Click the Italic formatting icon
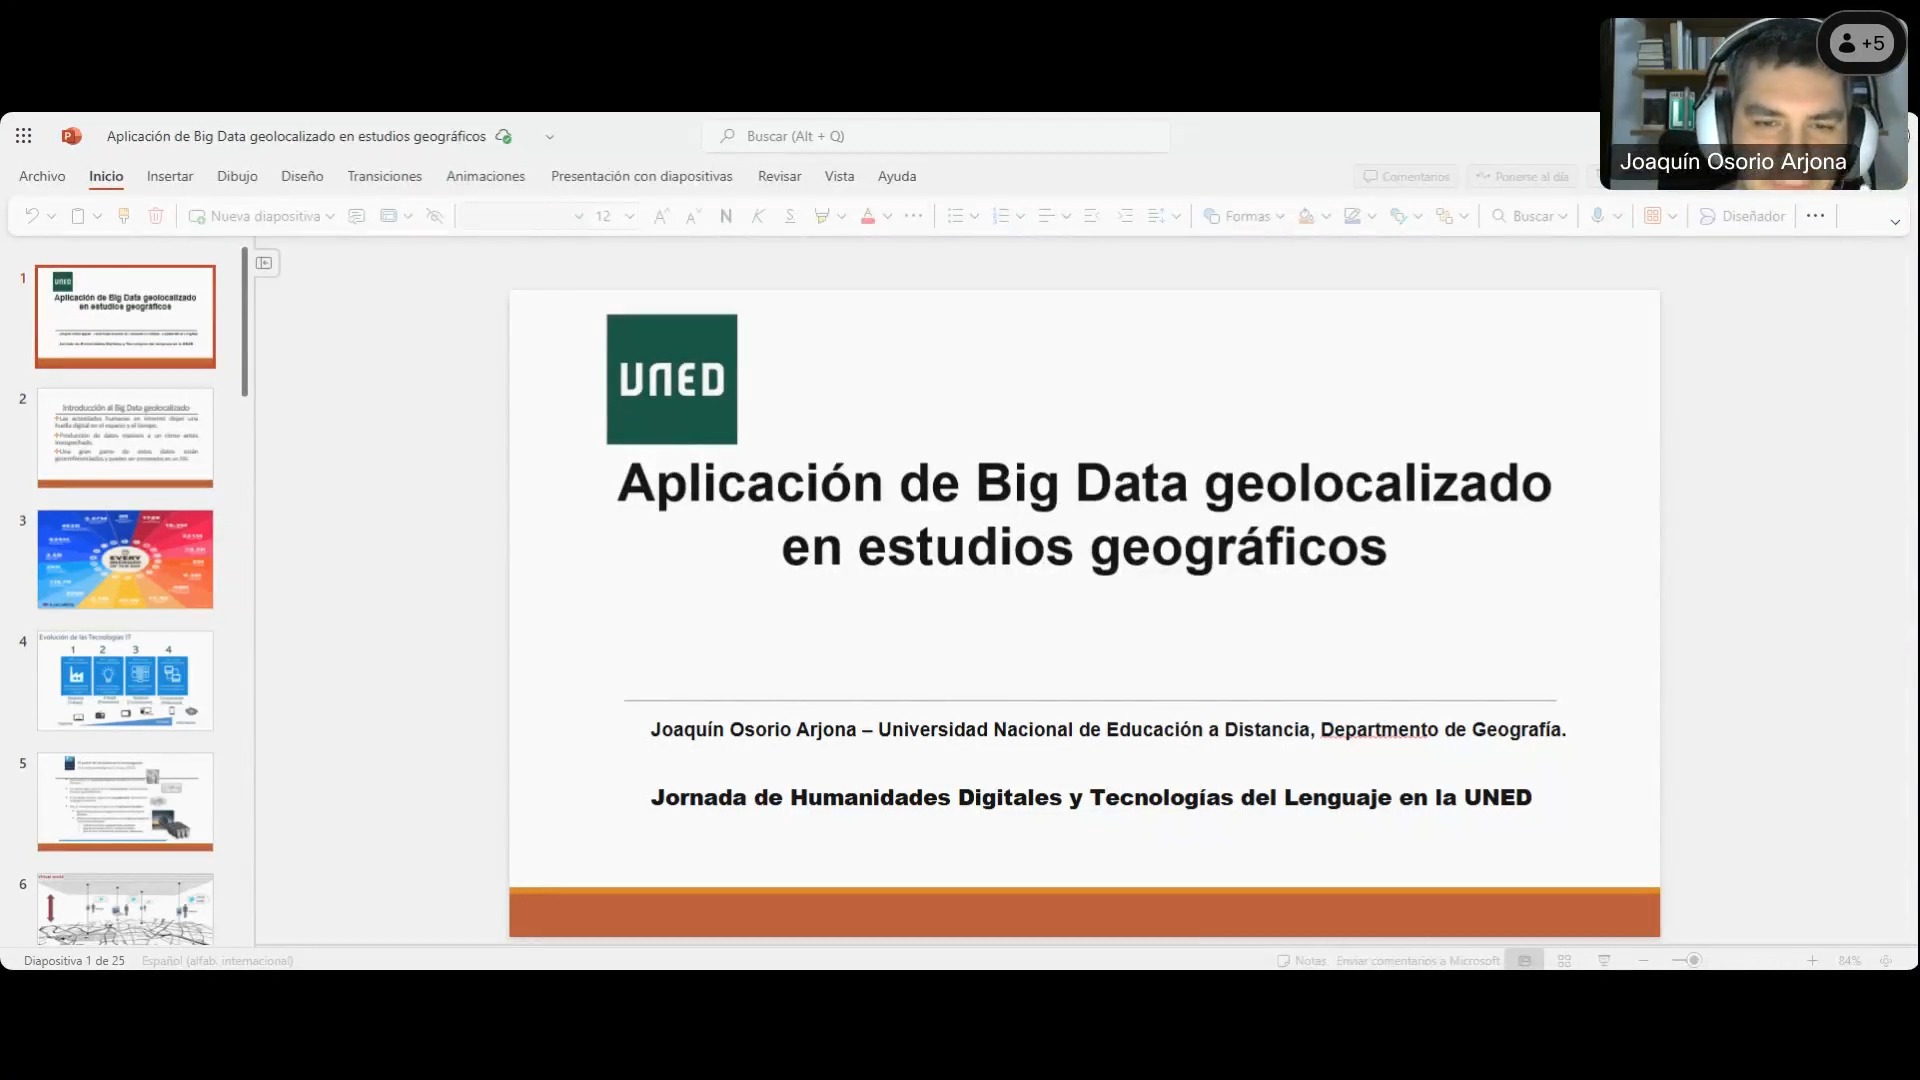 (x=758, y=216)
